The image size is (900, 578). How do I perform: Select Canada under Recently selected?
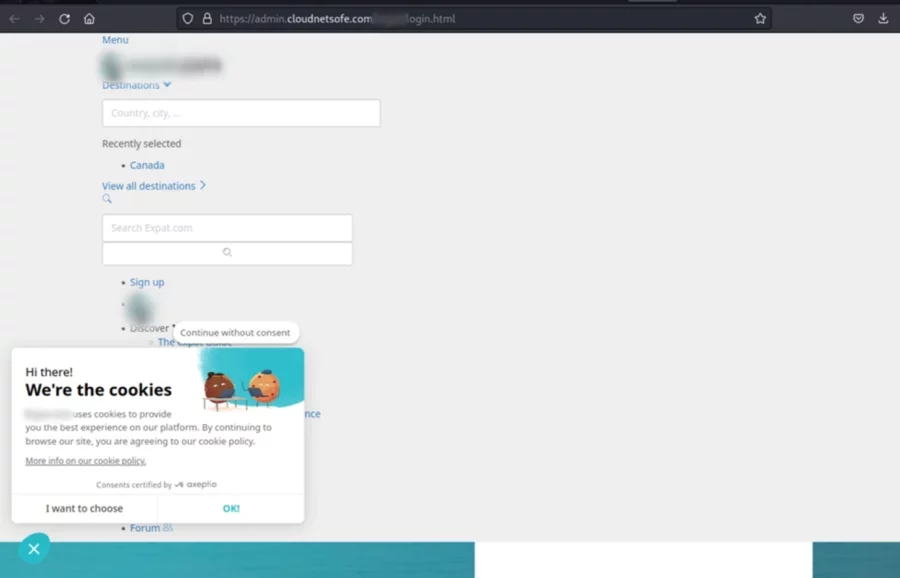pyautogui.click(x=147, y=164)
